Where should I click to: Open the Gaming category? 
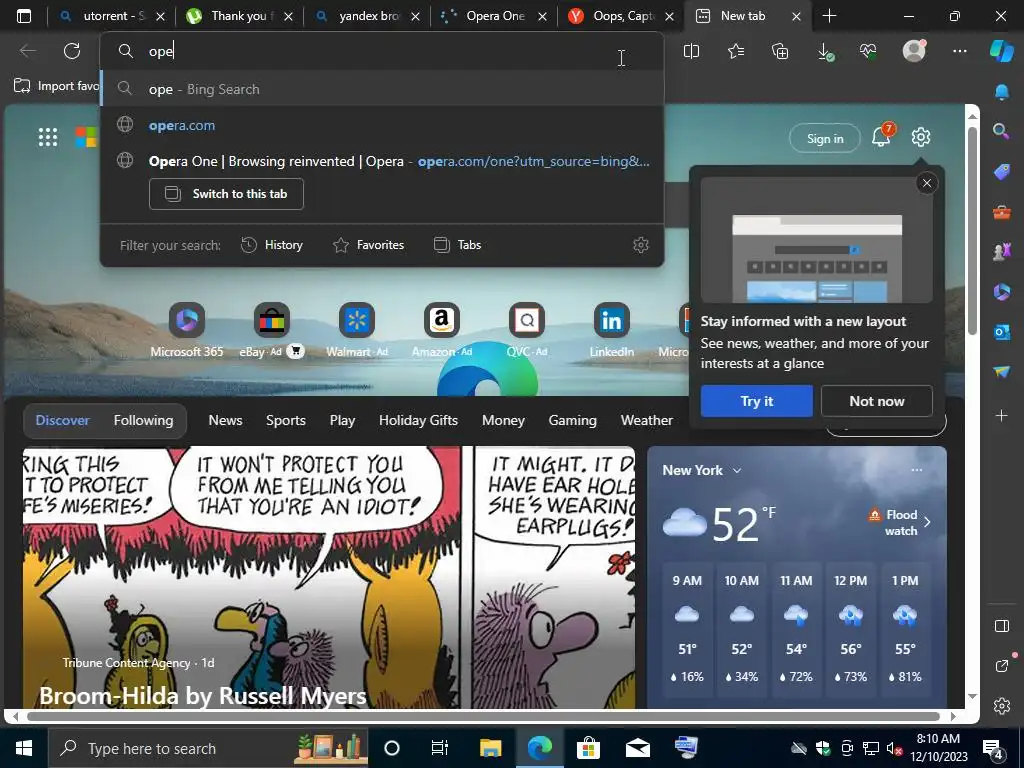coord(572,421)
